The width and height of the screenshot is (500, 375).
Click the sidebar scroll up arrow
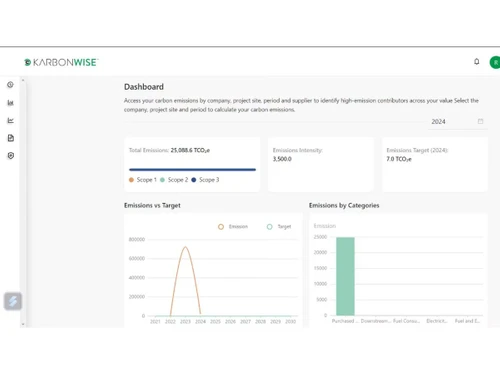23,80
